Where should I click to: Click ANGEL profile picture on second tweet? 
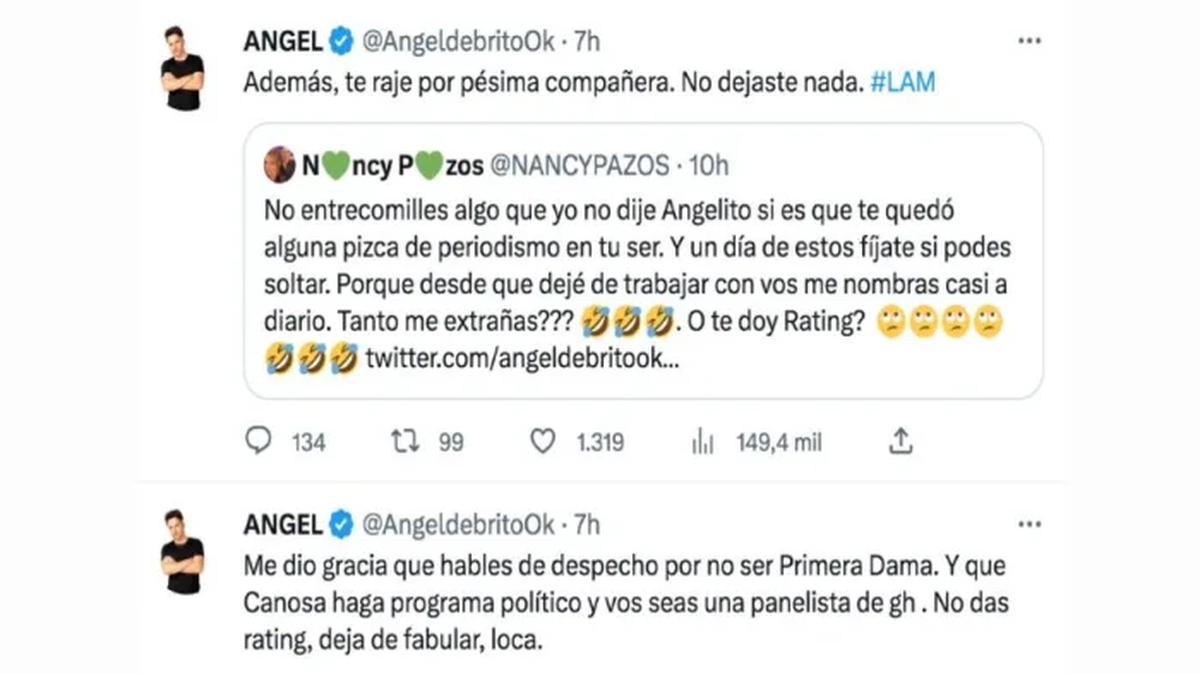(x=183, y=551)
